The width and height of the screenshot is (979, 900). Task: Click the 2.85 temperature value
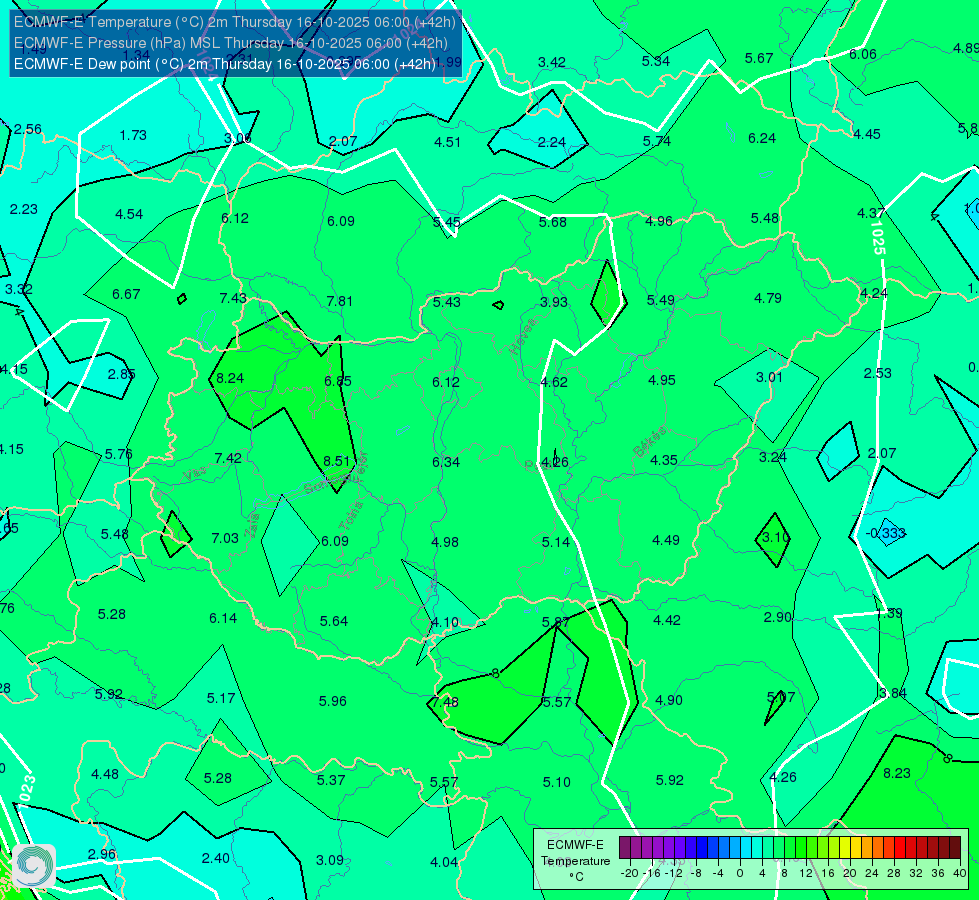[x=121, y=374]
